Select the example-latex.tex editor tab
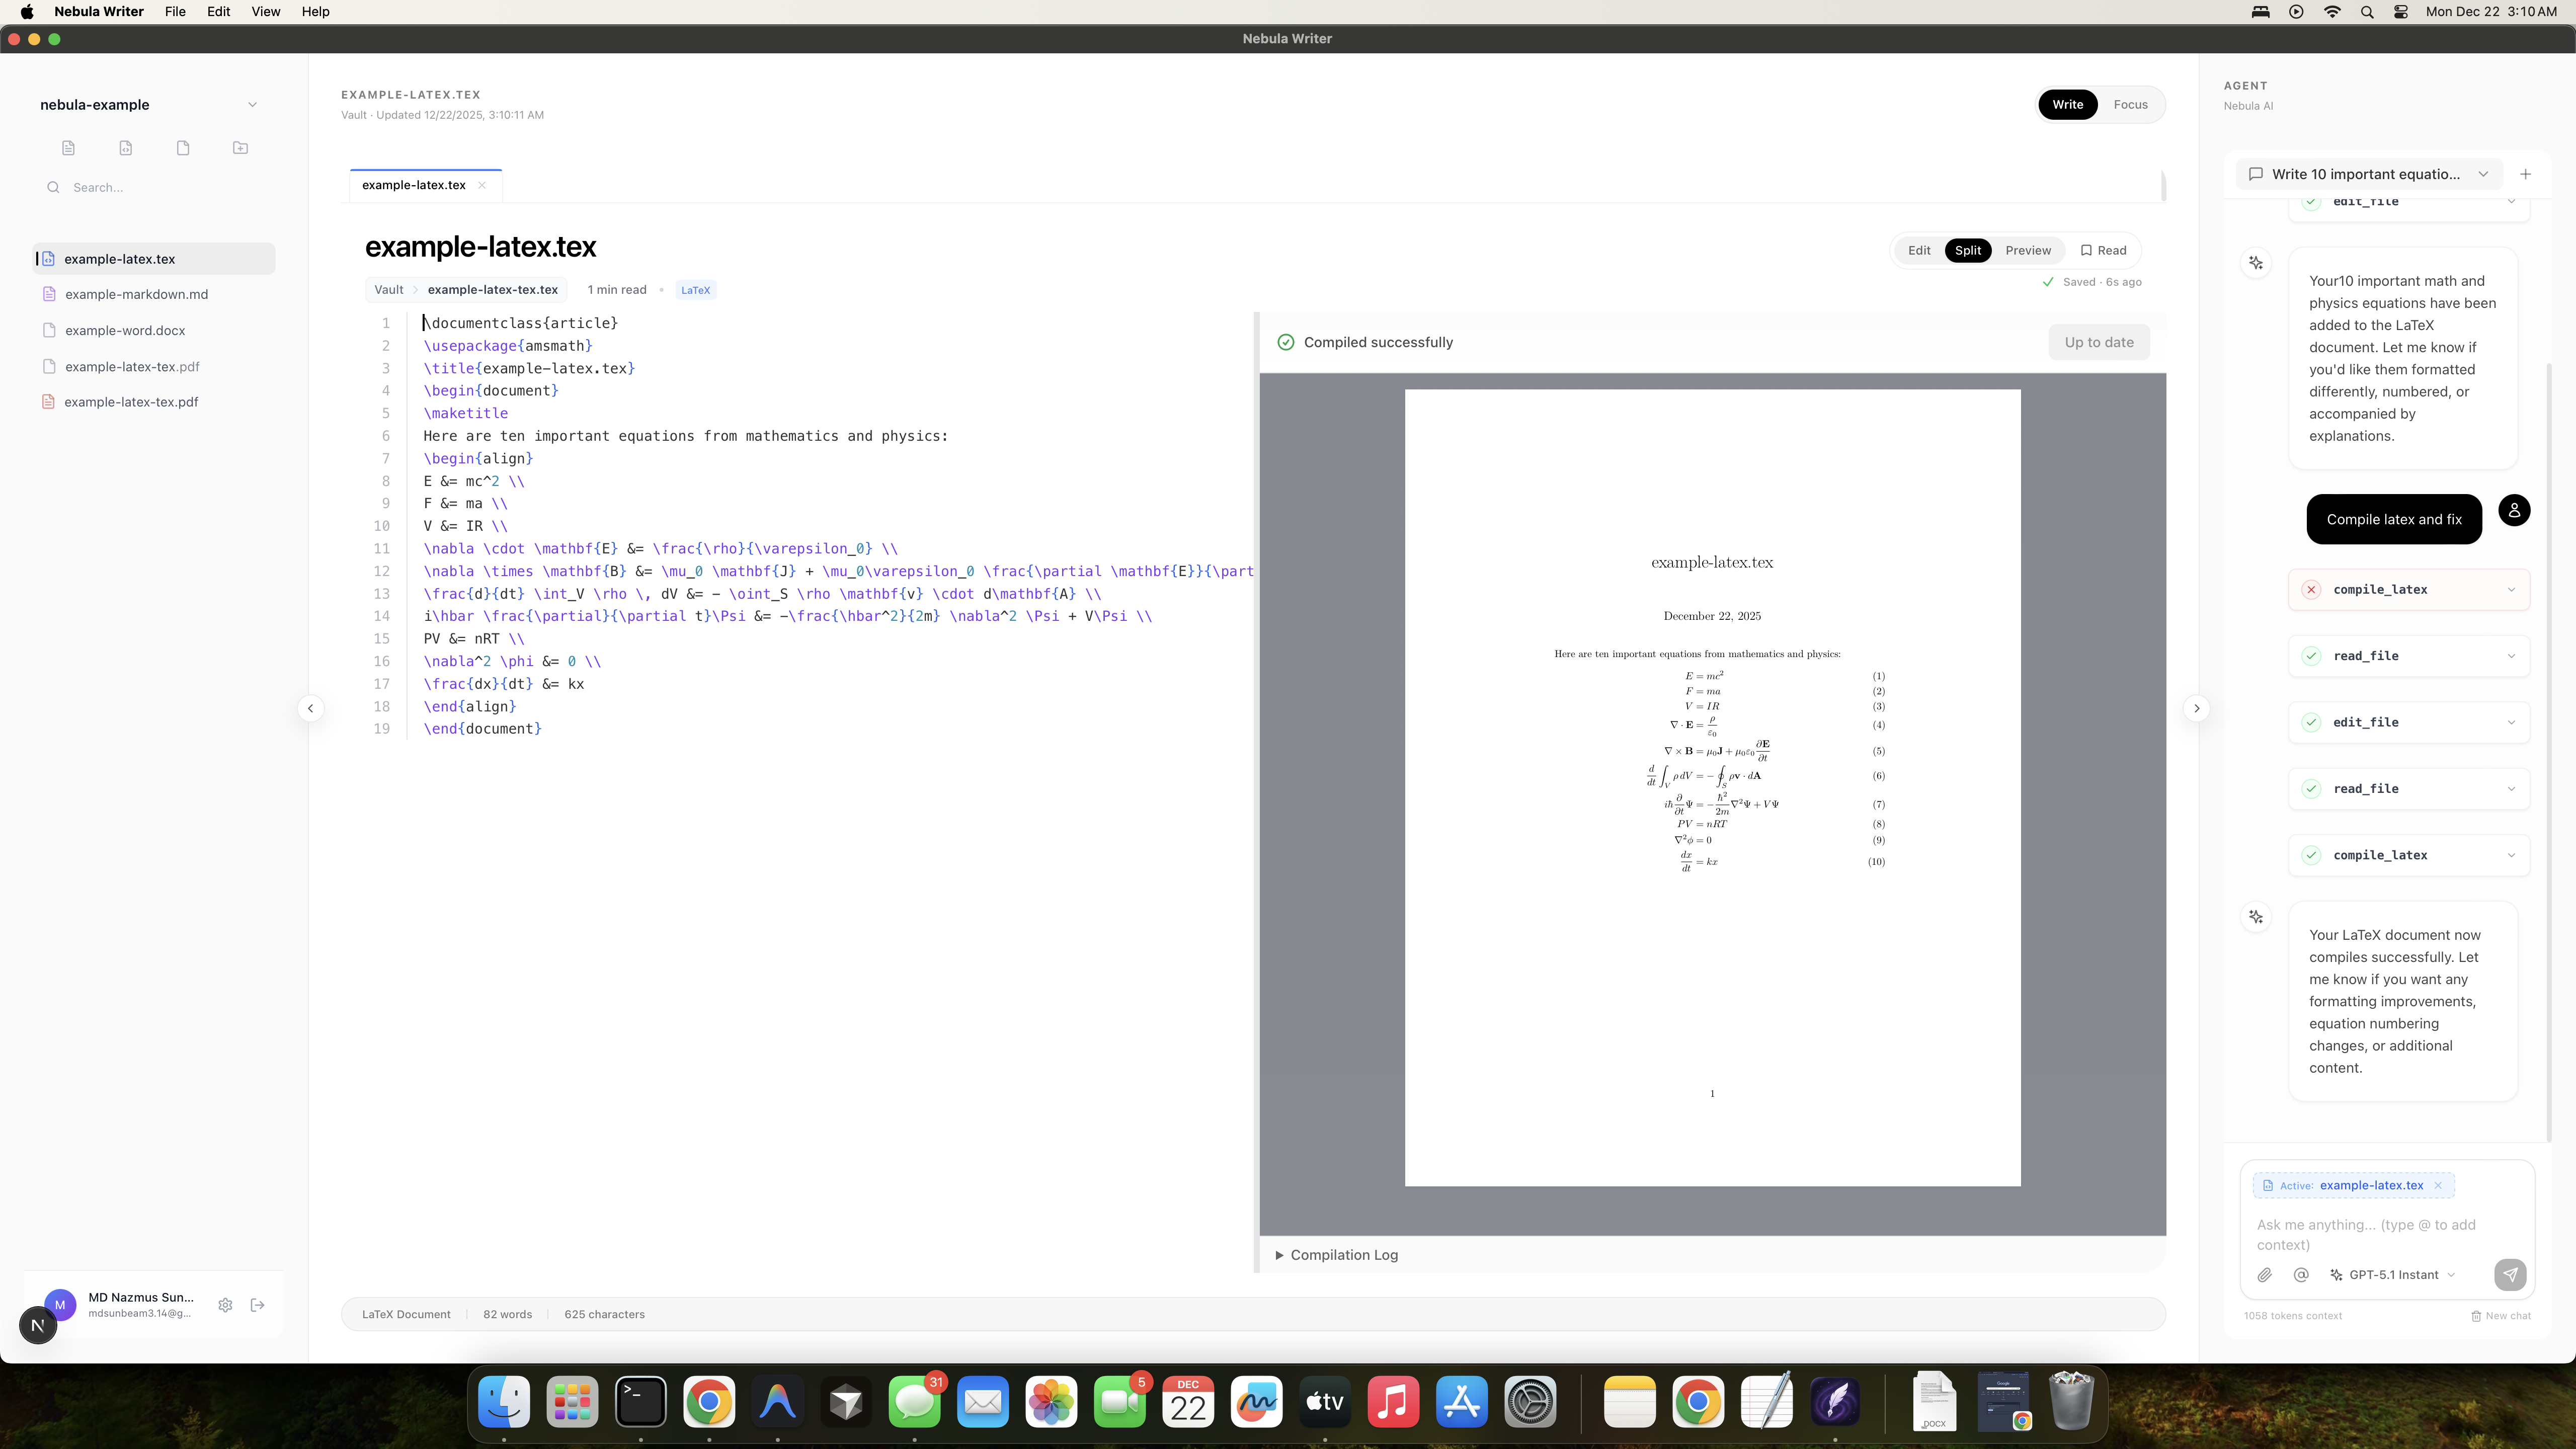The height and width of the screenshot is (1449, 2576). tap(414, 185)
